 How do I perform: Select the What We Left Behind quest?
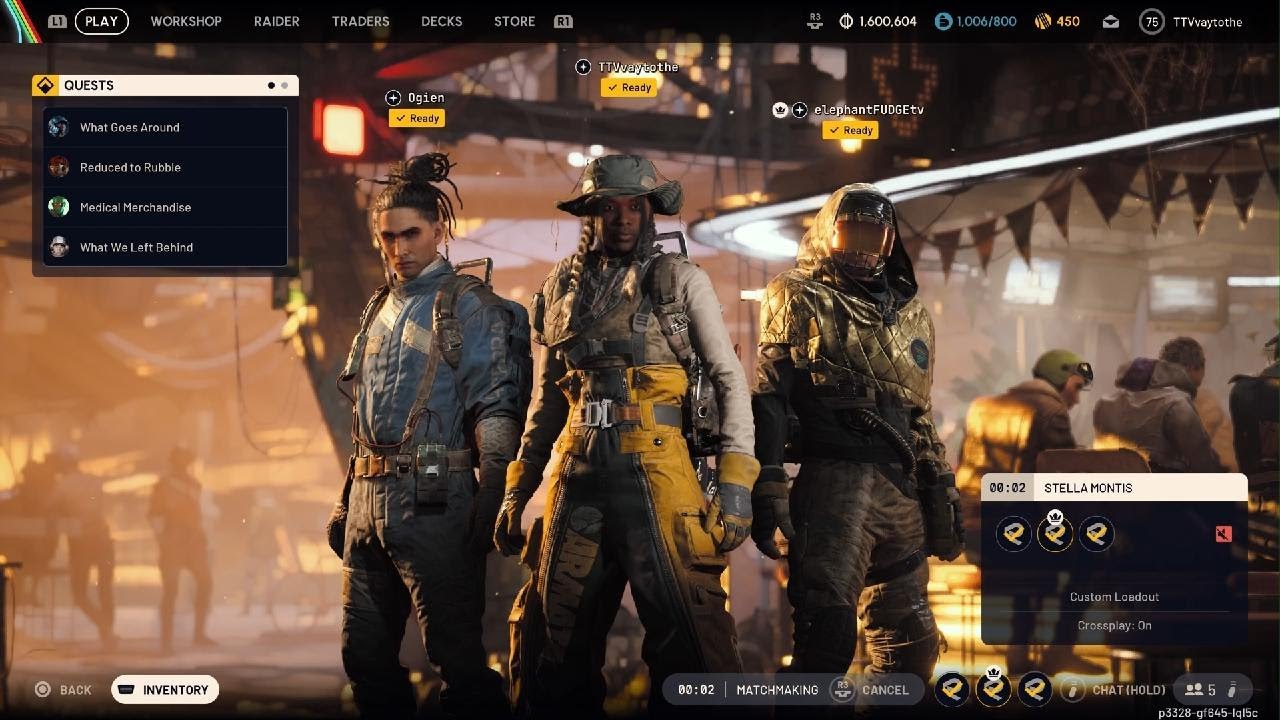(166, 247)
